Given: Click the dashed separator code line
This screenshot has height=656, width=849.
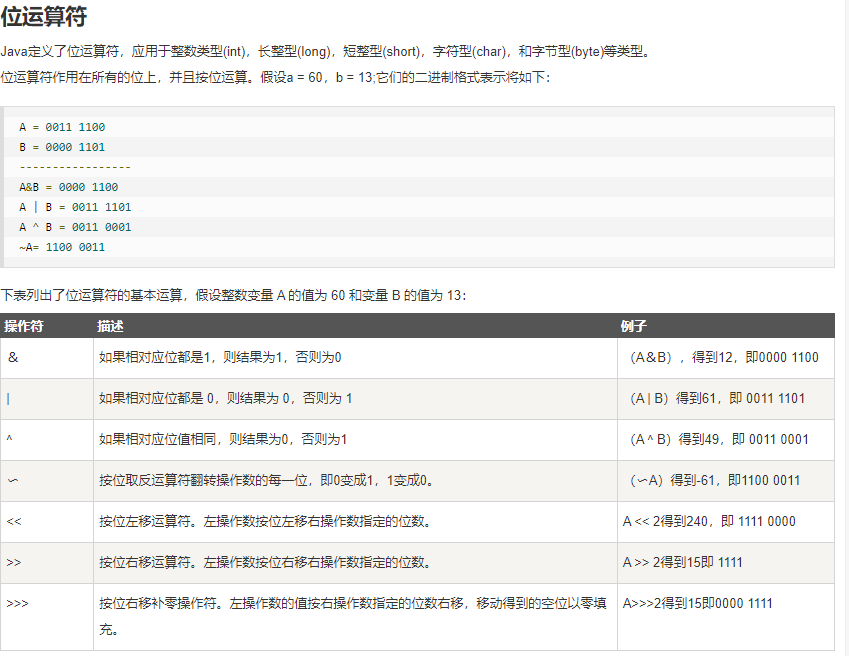Looking at the screenshot, I should pyautogui.click(x=75, y=167).
